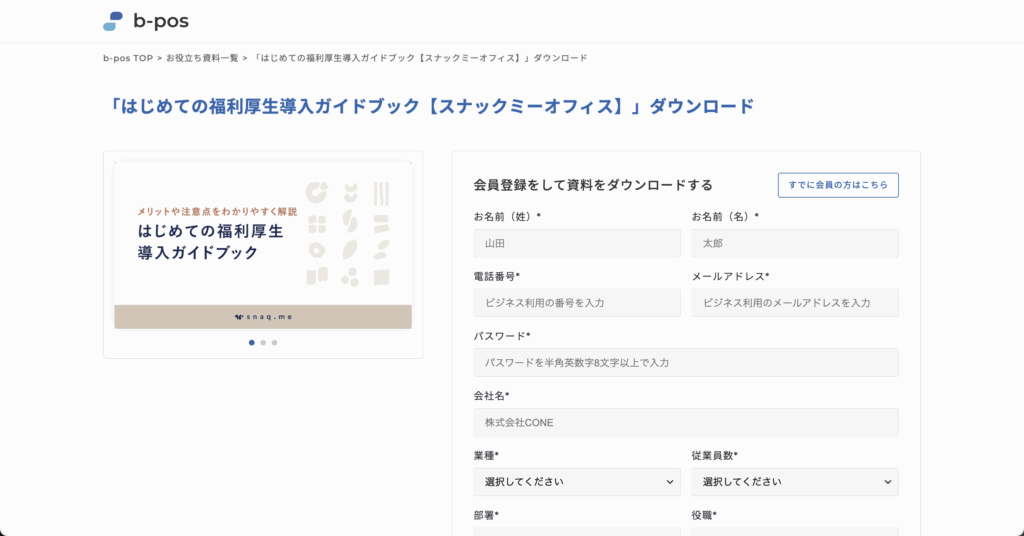Image resolution: width=1024 pixels, height=536 pixels.
Task: Select third carousel dot indicator
Action: point(274,343)
